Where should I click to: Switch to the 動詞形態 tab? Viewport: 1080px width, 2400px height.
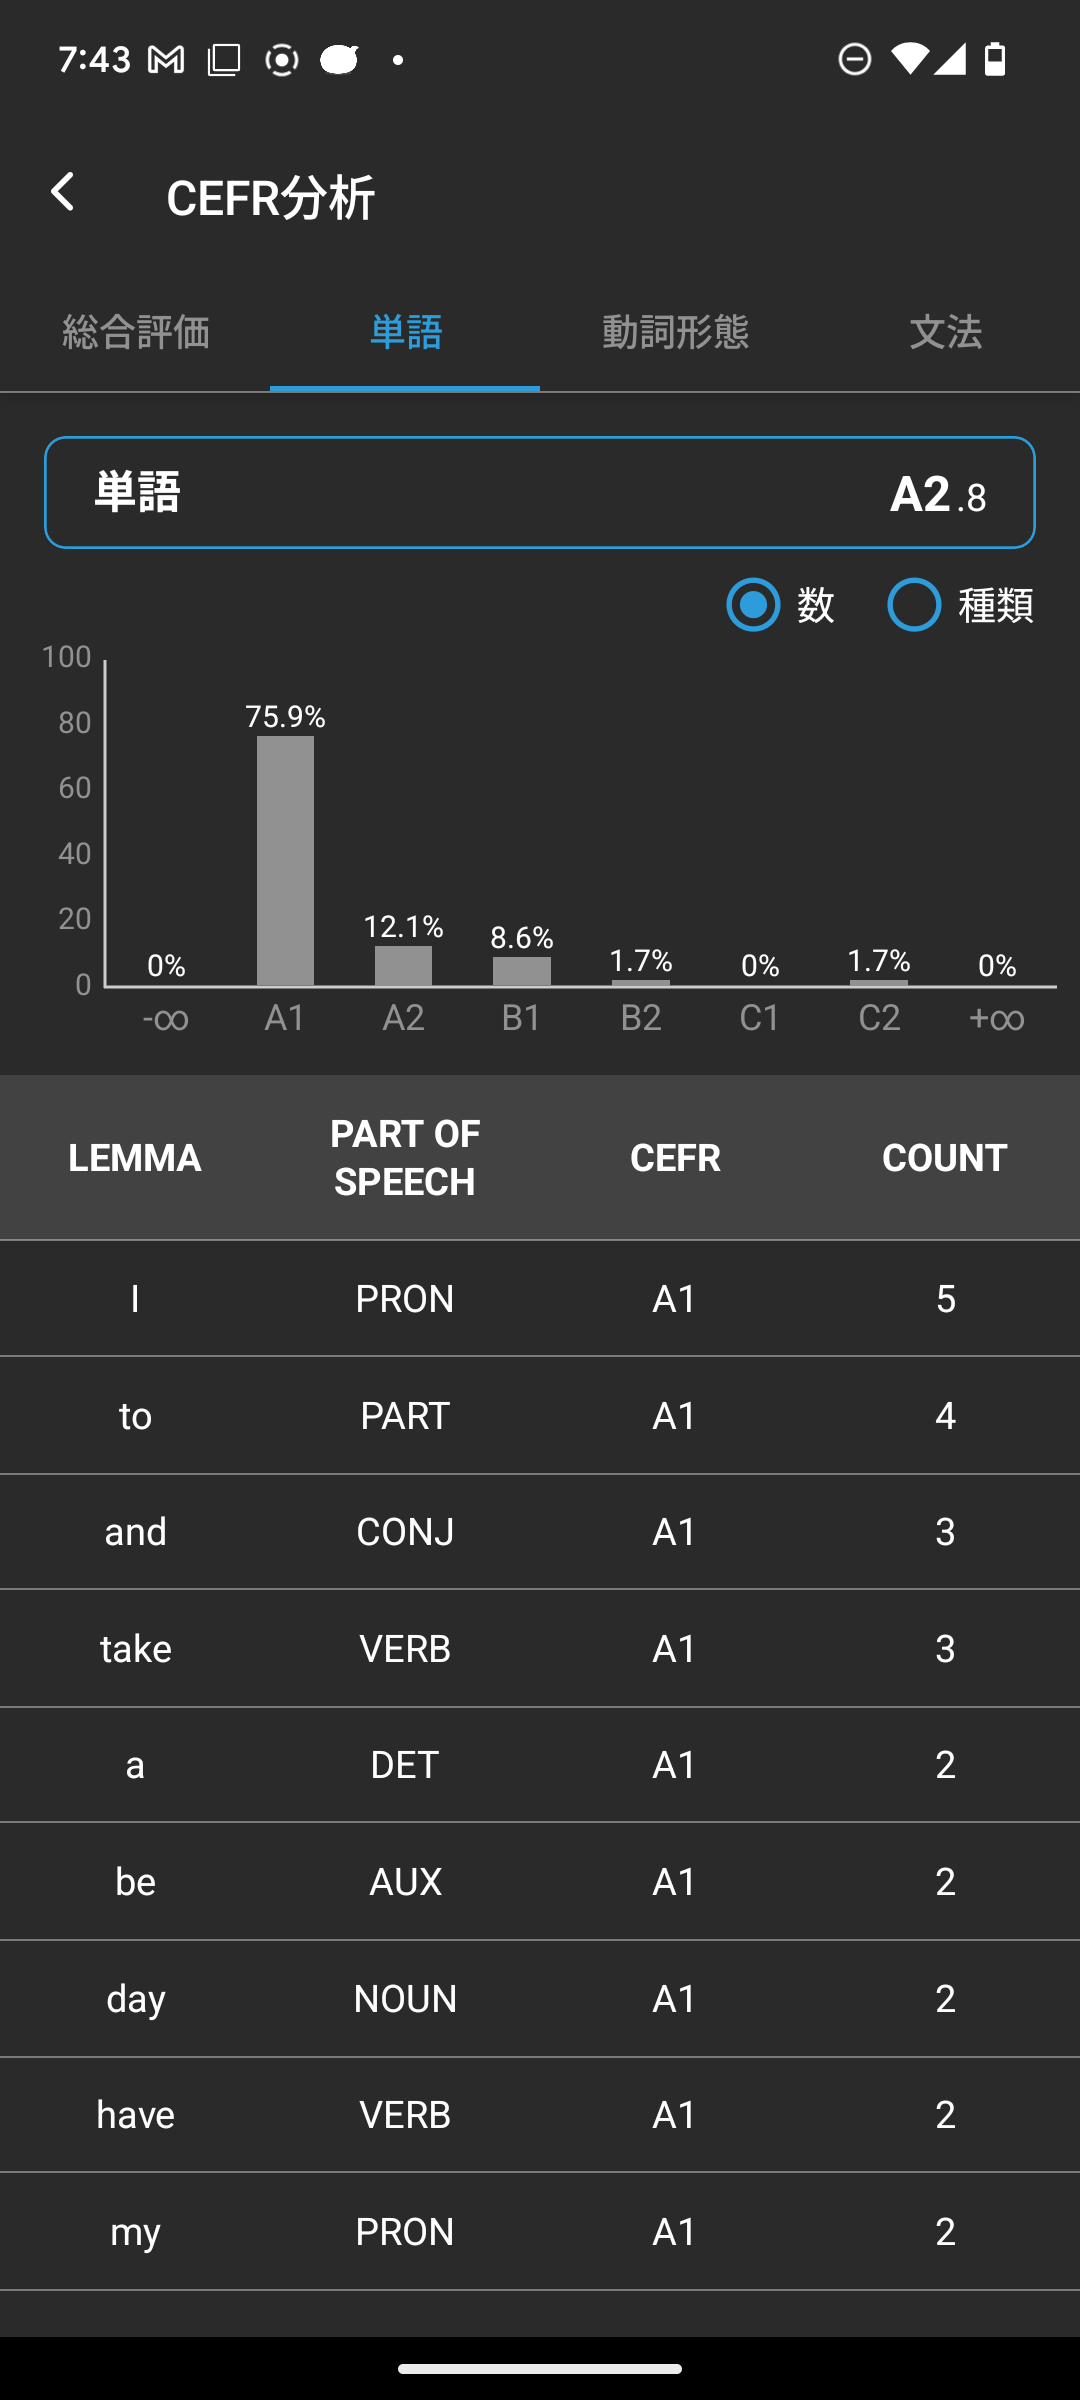tap(675, 332)
